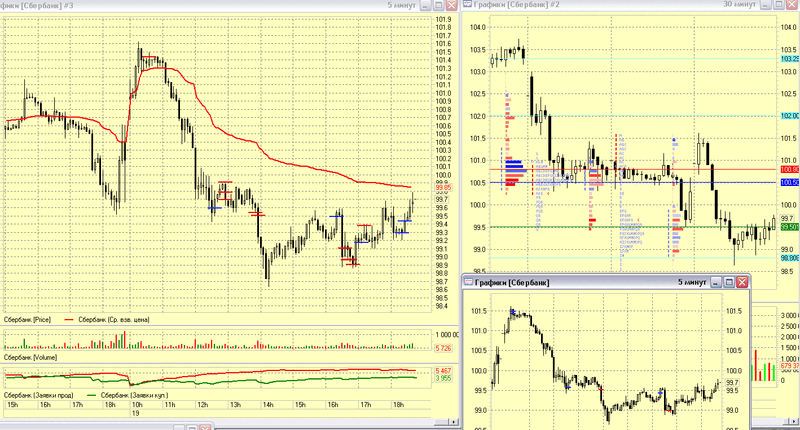This screenshot has width=800, height=430.
Task: Click the 5 минут timeframe label in window #3 title
Action: (402, 5)
